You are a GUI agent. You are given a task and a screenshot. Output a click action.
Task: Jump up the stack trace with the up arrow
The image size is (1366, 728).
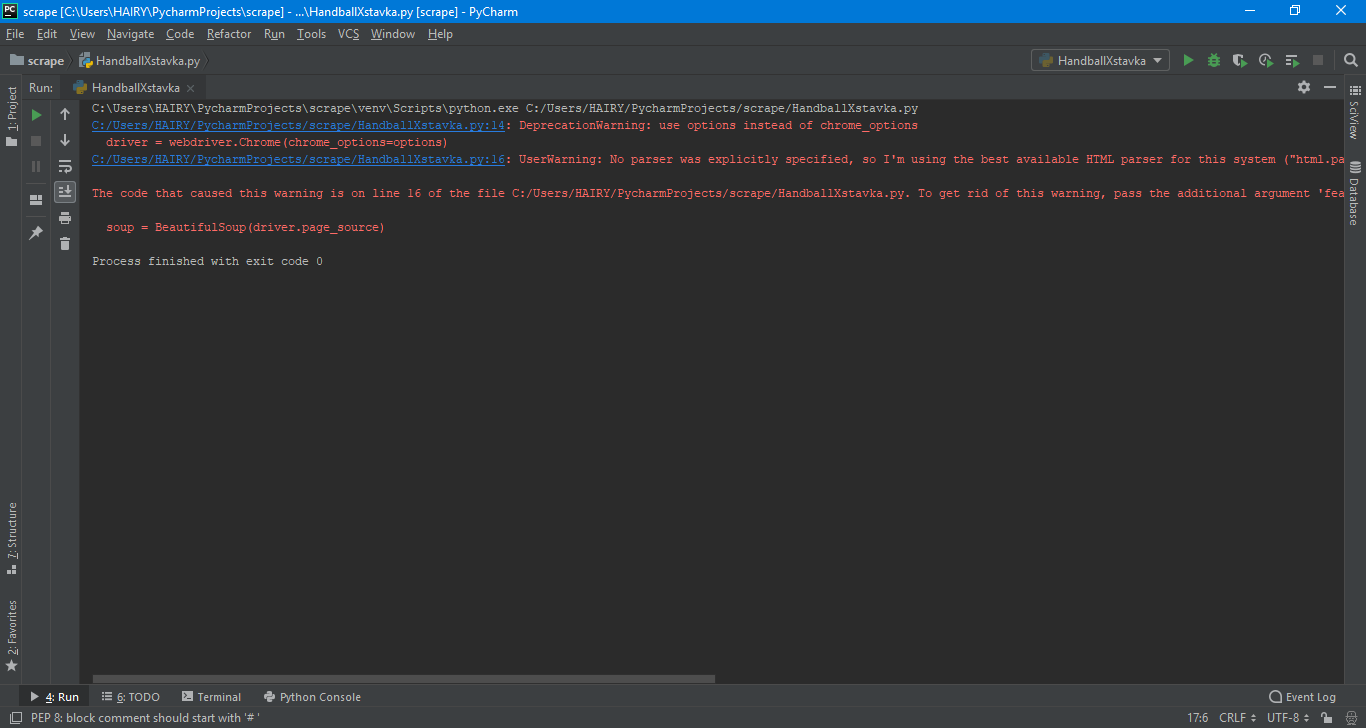coord(65,114)
